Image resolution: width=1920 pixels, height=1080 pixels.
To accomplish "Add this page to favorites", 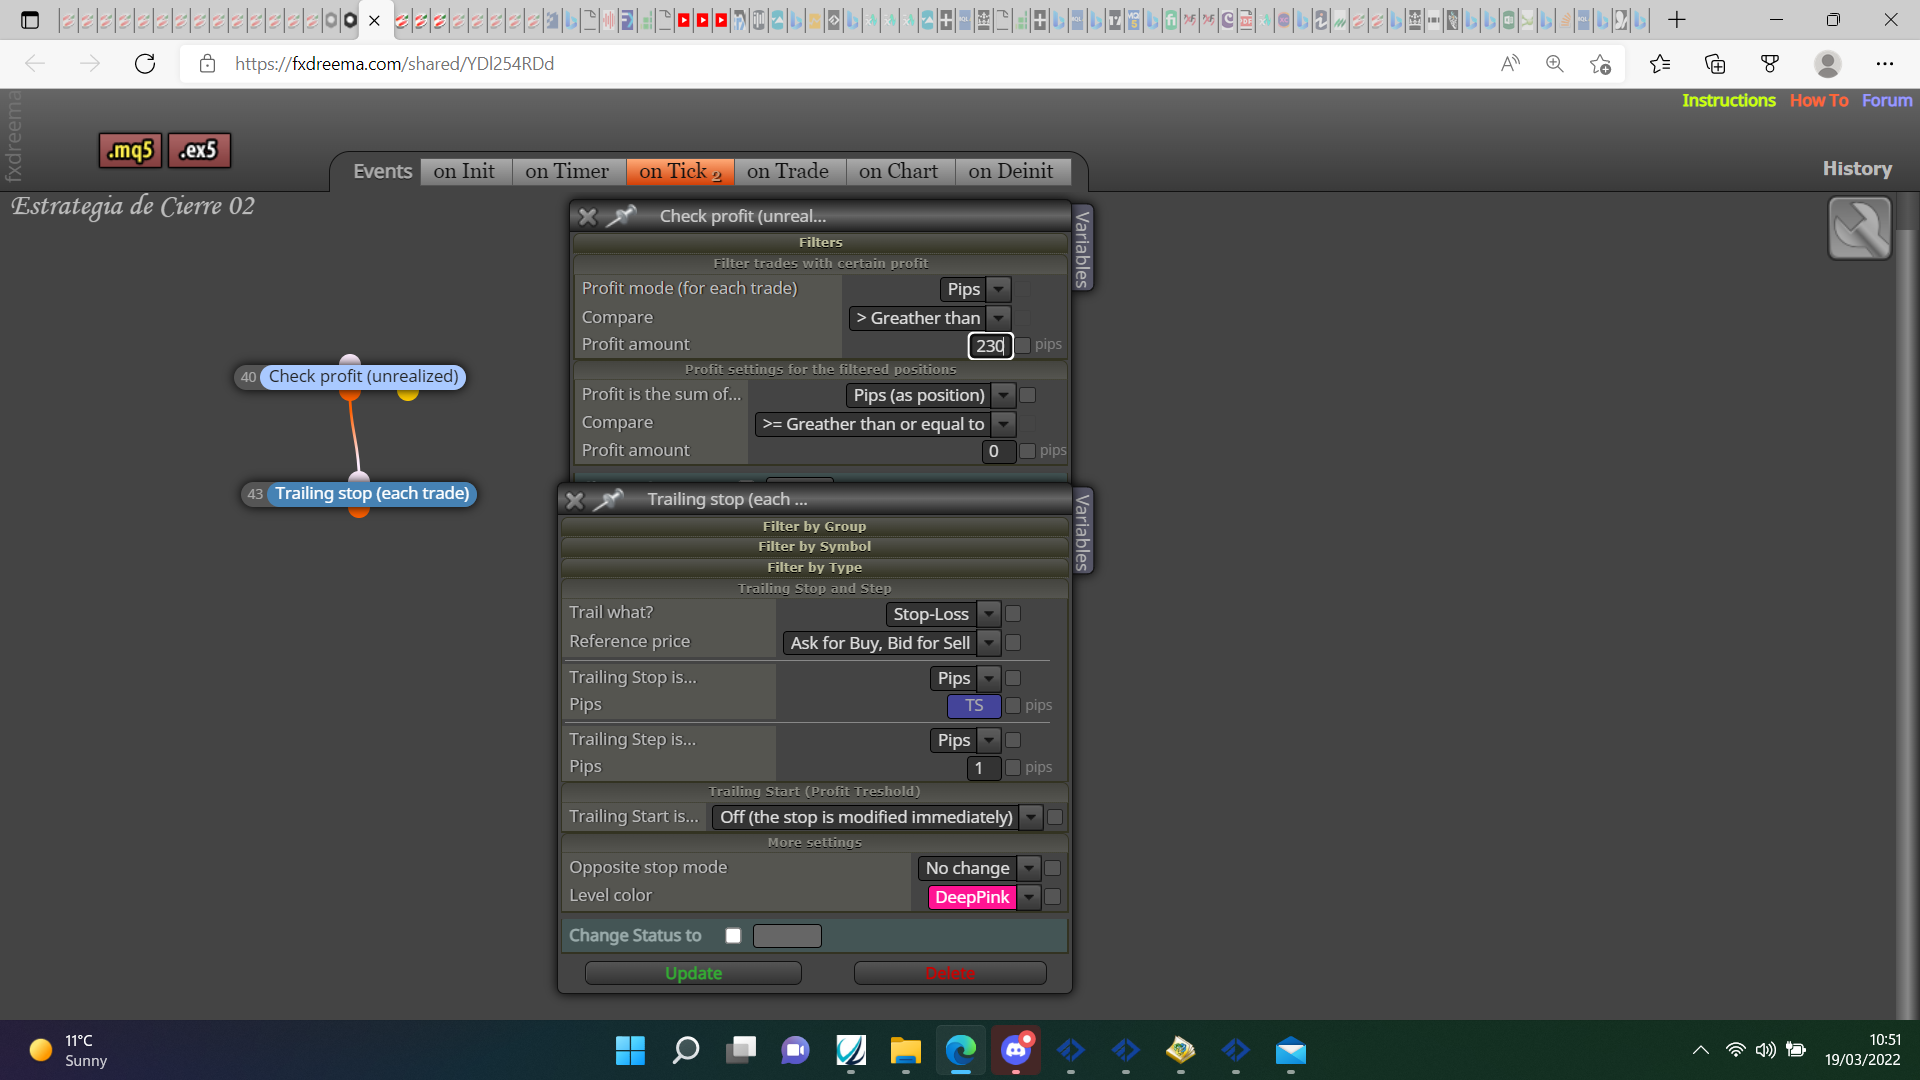I will tap(1600, 64).
